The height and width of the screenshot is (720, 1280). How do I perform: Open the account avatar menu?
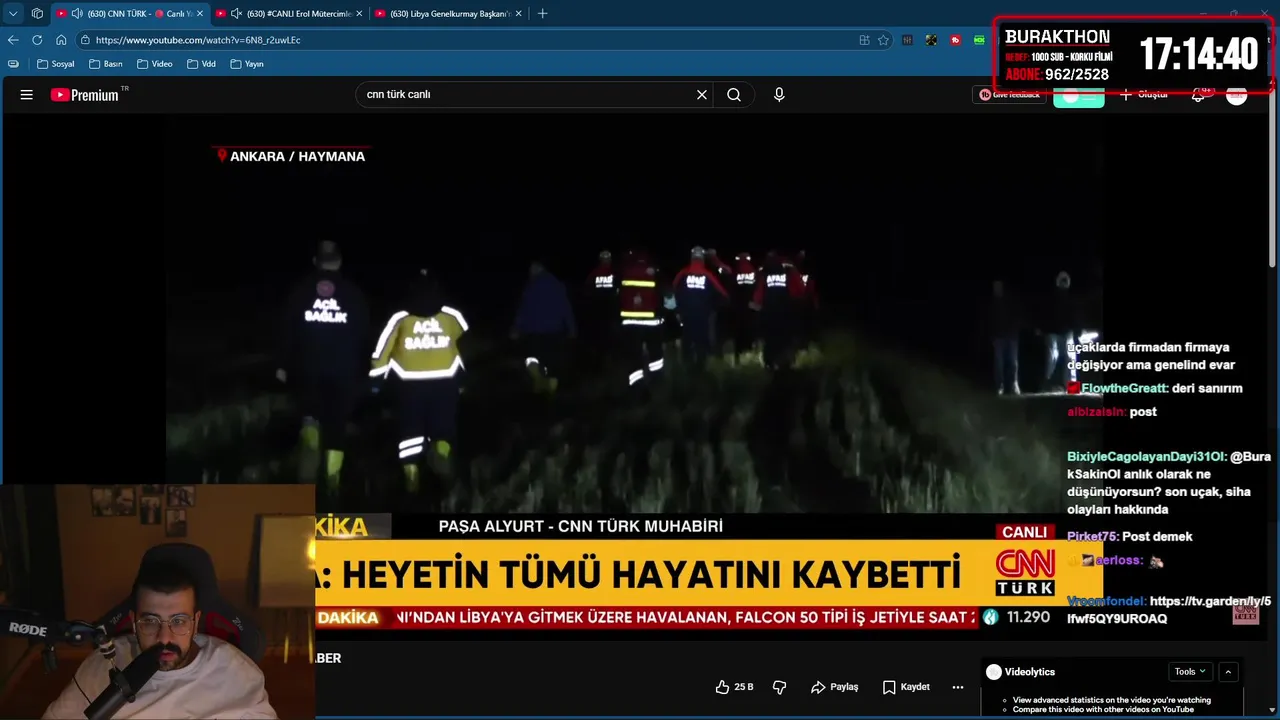coord(1237,95)
